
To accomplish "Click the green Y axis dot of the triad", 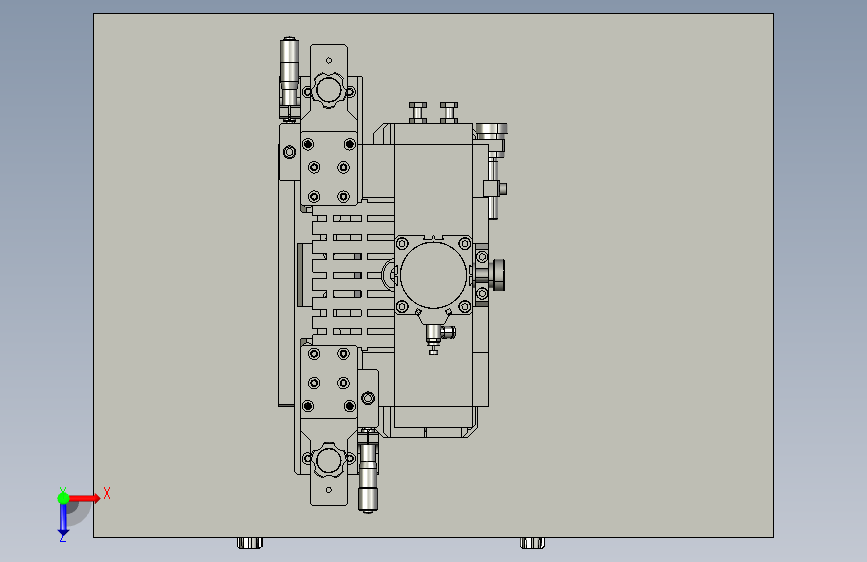I will pos(63,498).
